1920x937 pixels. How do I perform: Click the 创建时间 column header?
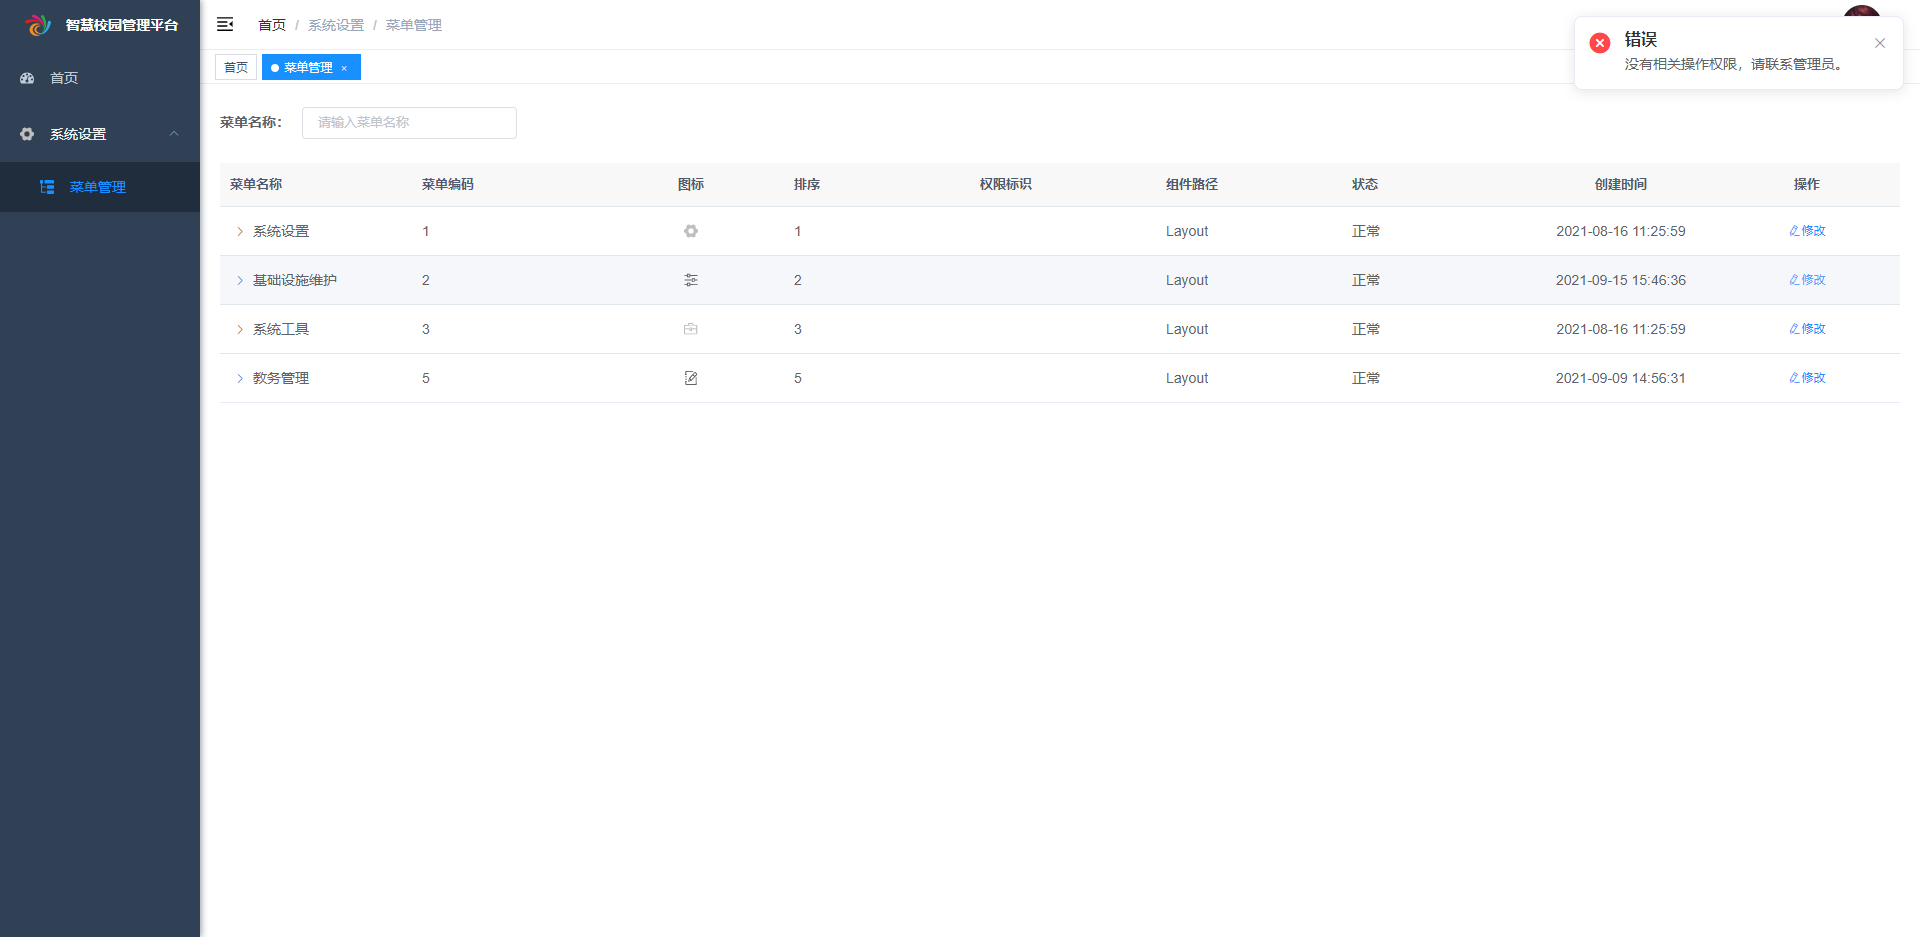click(x=1621, y=184)
